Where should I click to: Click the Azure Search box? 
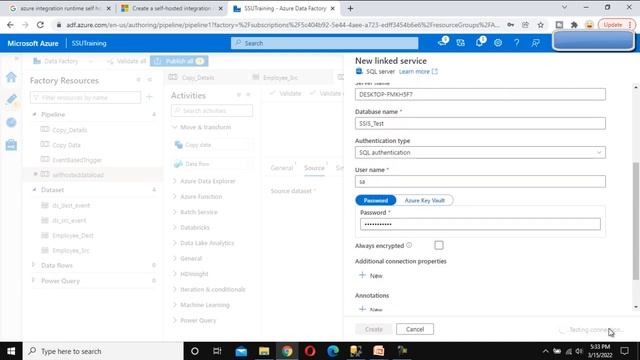(324, 43)
